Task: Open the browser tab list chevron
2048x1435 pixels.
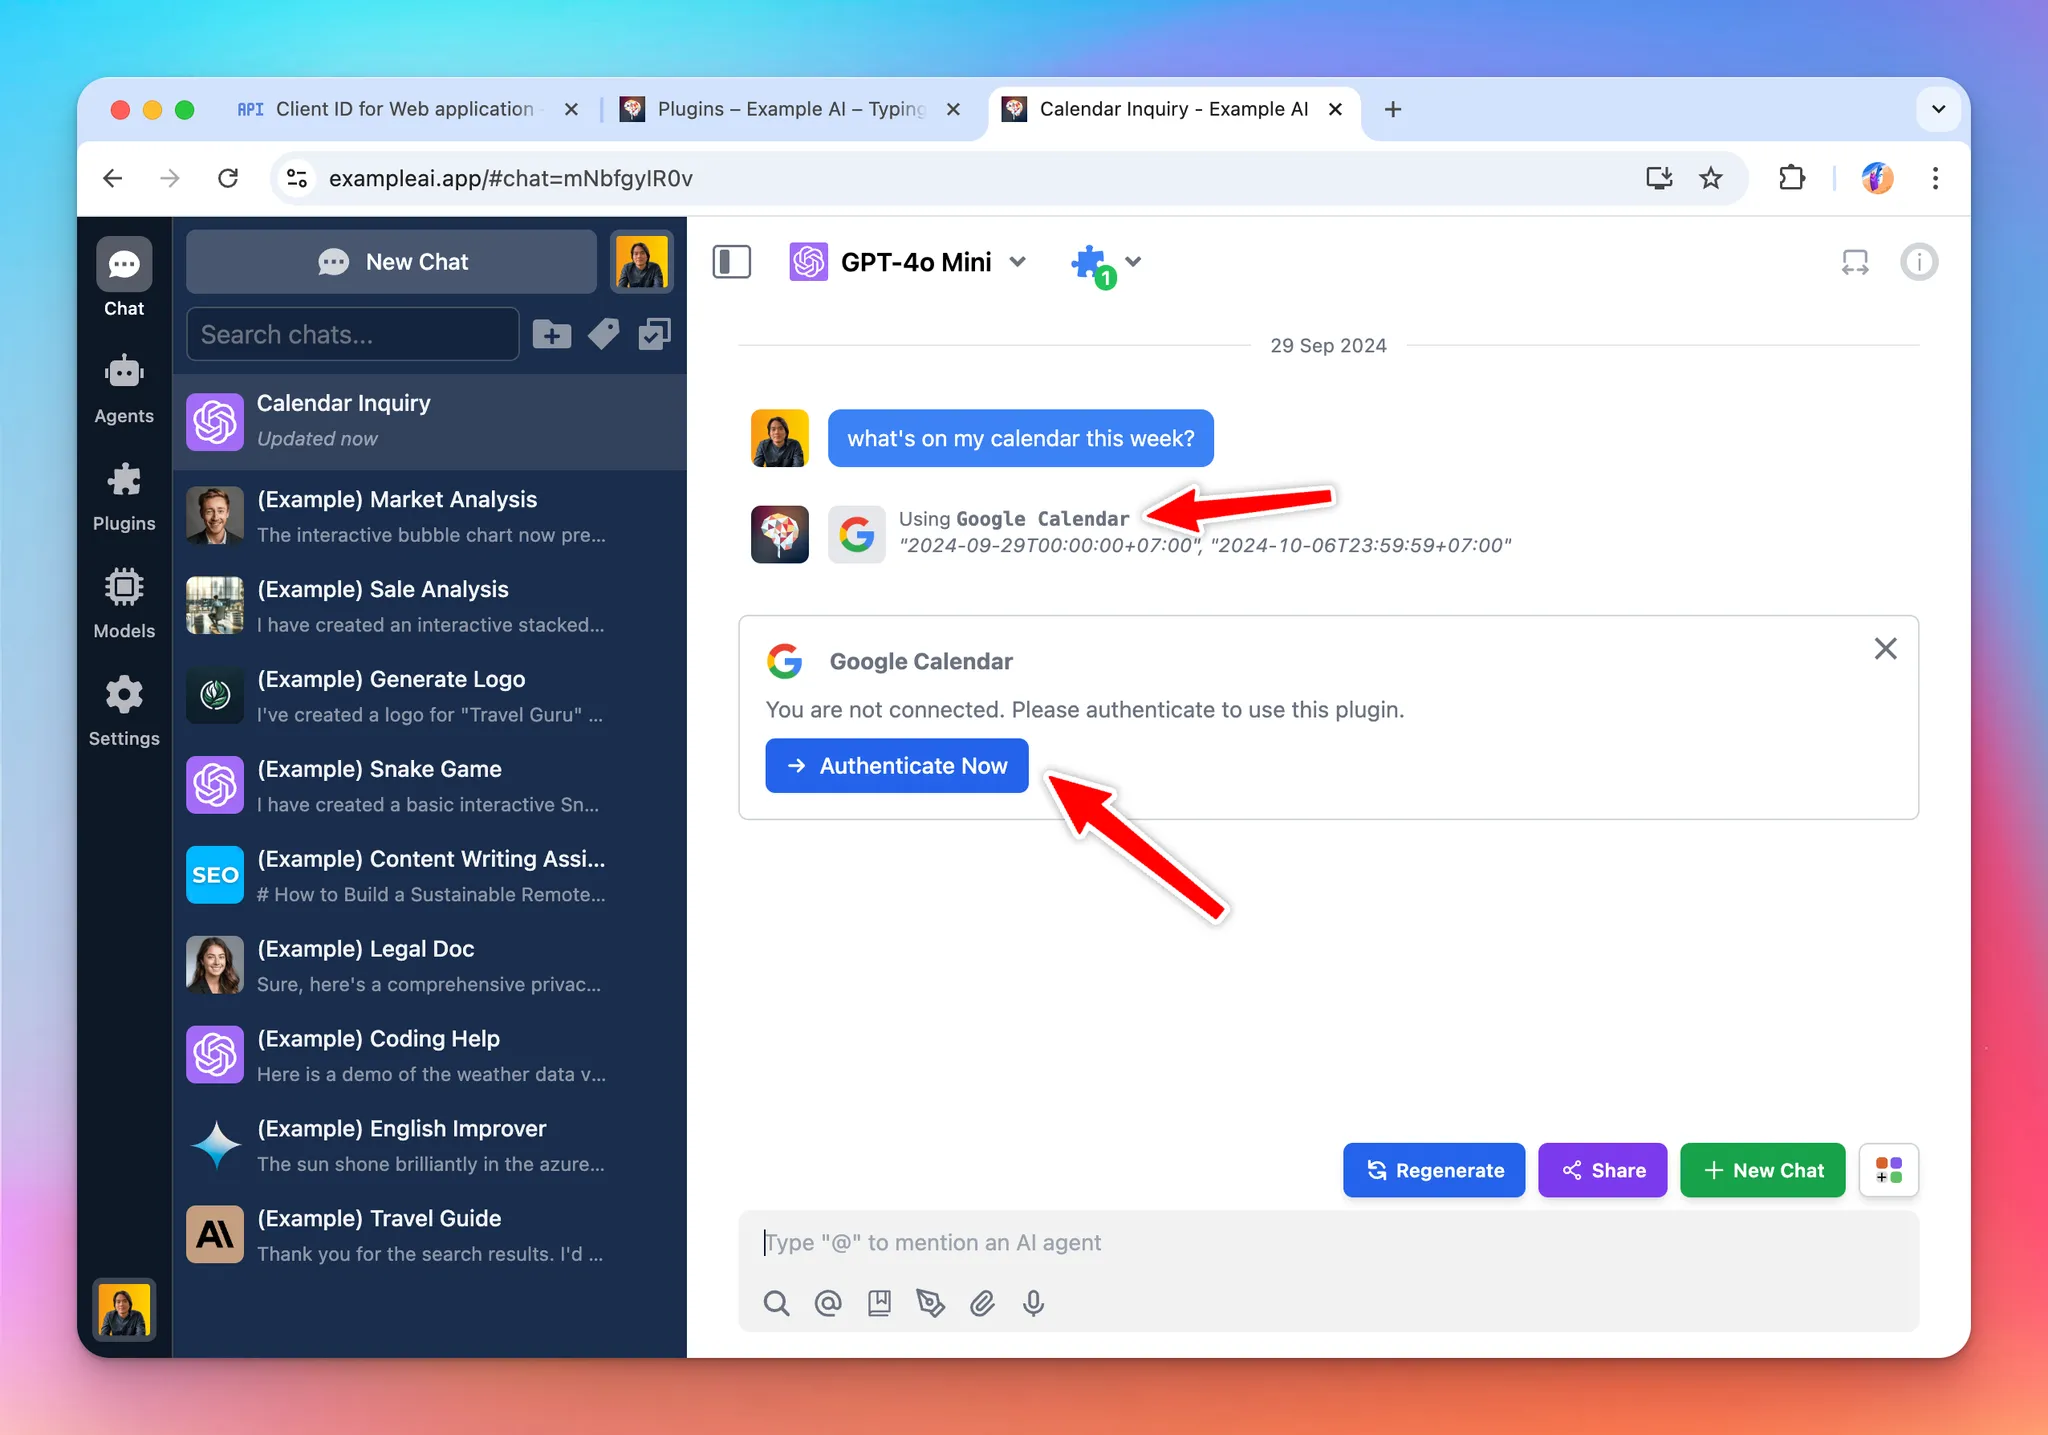Action: pyautogui.click(x=1938, y=109)
